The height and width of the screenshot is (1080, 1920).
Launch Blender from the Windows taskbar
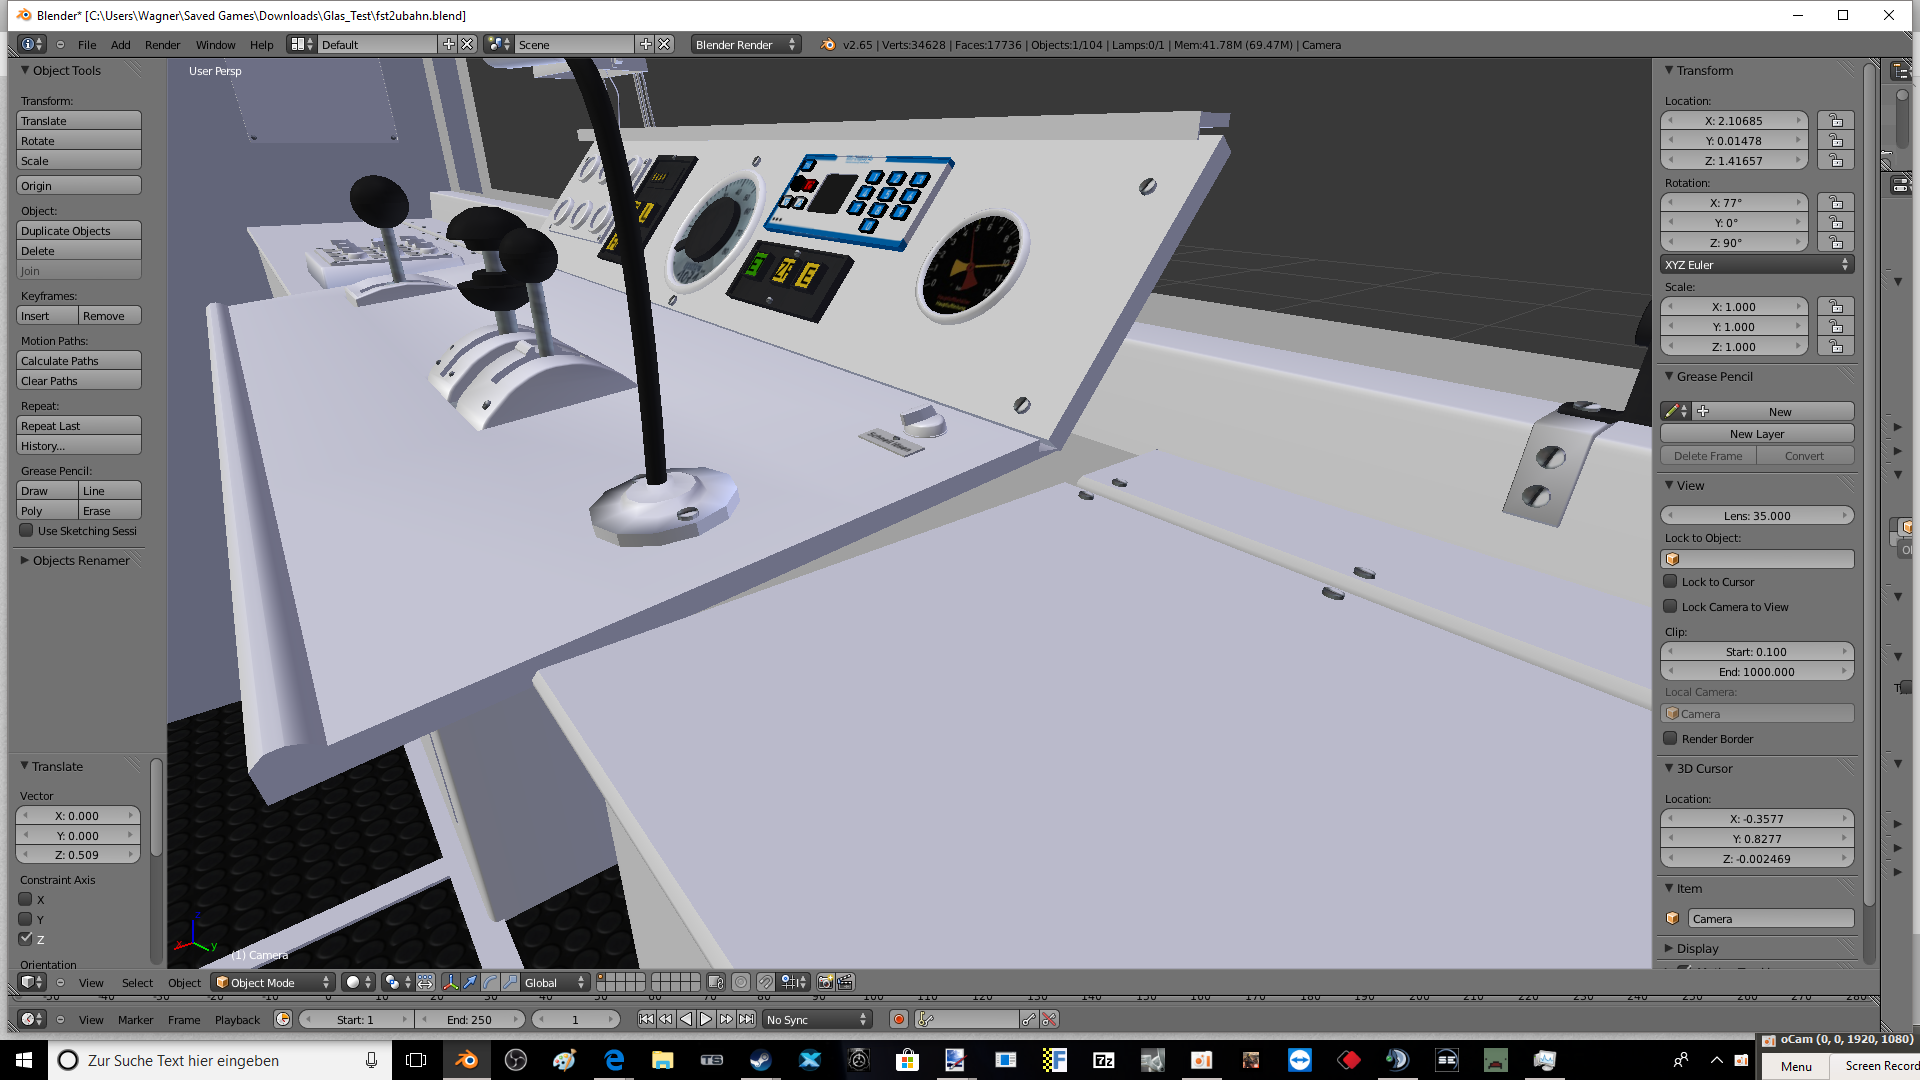pyautogui.click(x=466, y=1060)
